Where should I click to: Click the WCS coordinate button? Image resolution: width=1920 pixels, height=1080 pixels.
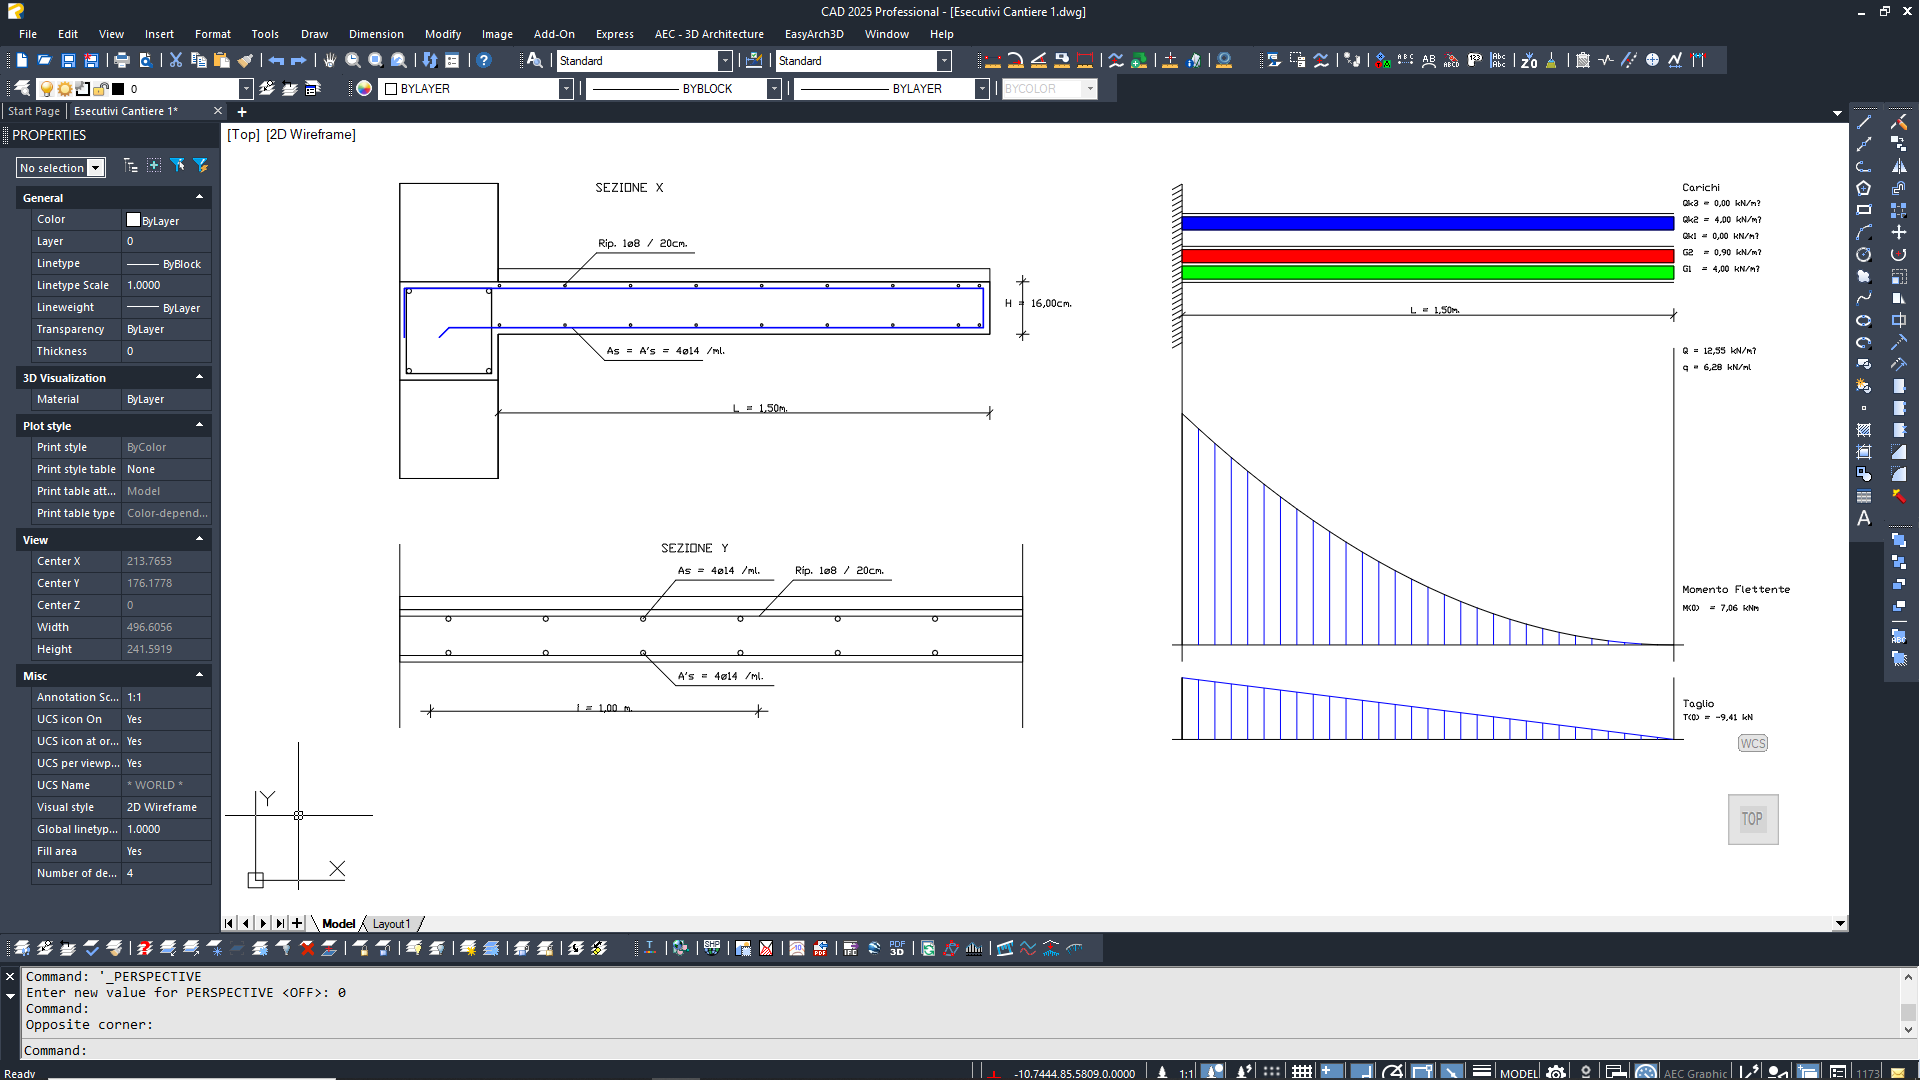coord(1752,743)
